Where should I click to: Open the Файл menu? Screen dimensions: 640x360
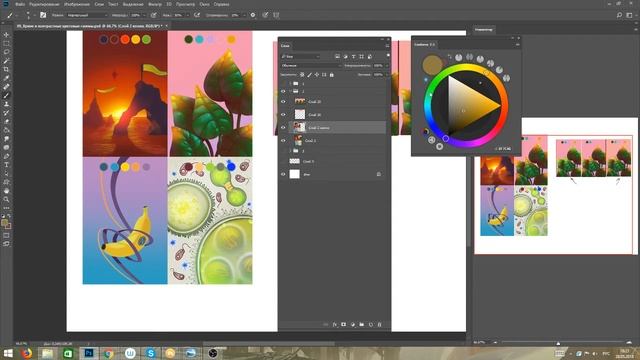pyautogui.click(x=20, y=4)
